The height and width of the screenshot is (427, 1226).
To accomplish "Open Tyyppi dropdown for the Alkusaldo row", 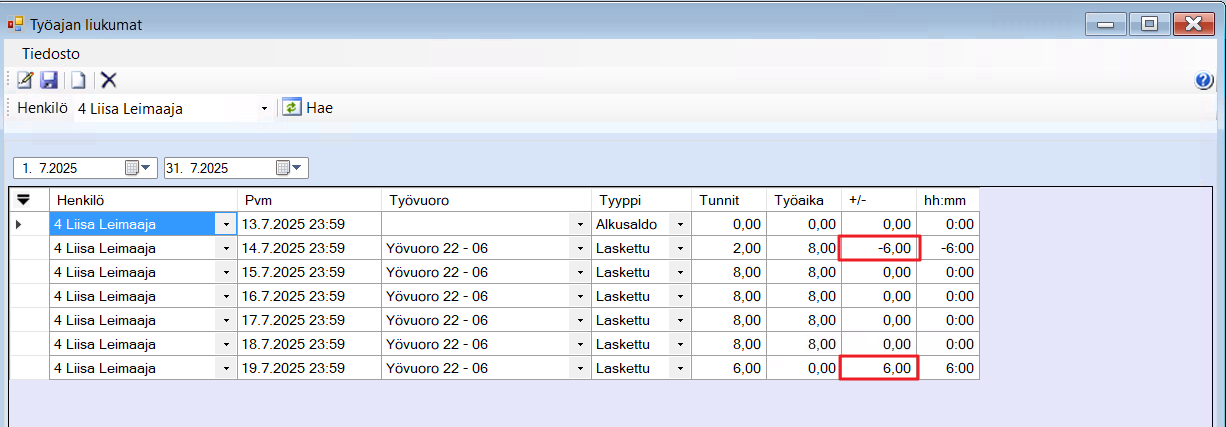I will coord(680,224).
